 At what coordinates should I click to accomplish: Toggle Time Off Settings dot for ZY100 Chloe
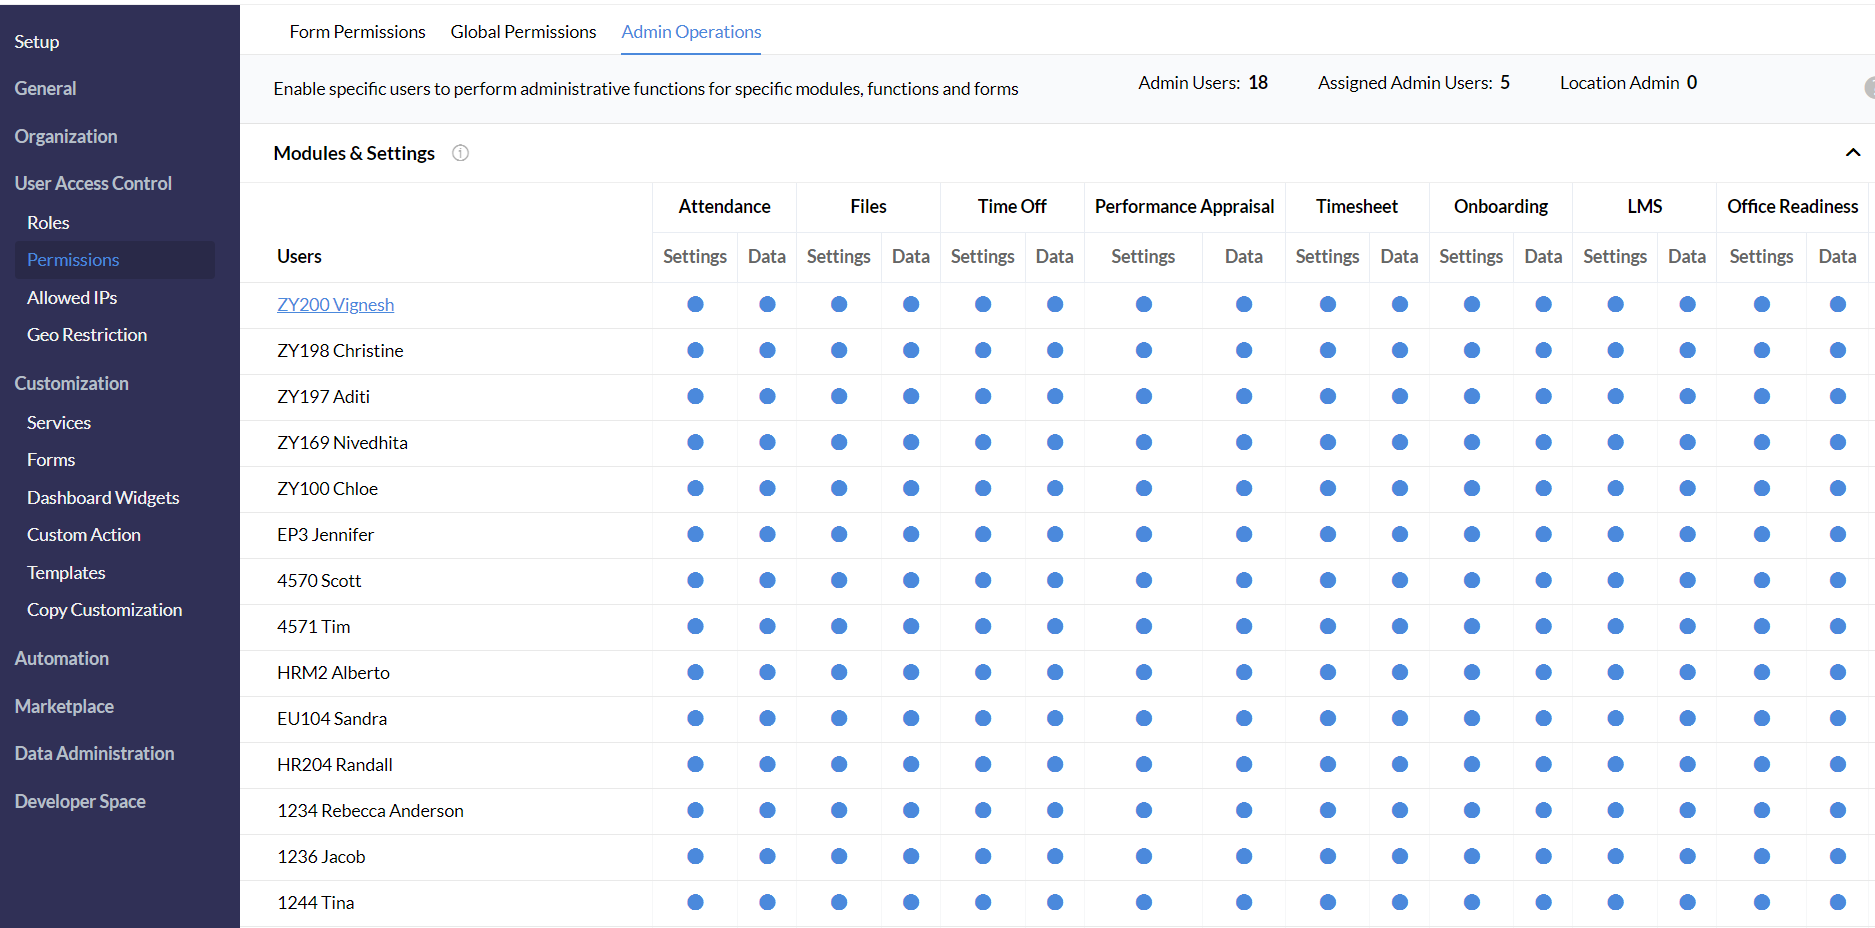(x=983, y=489)
